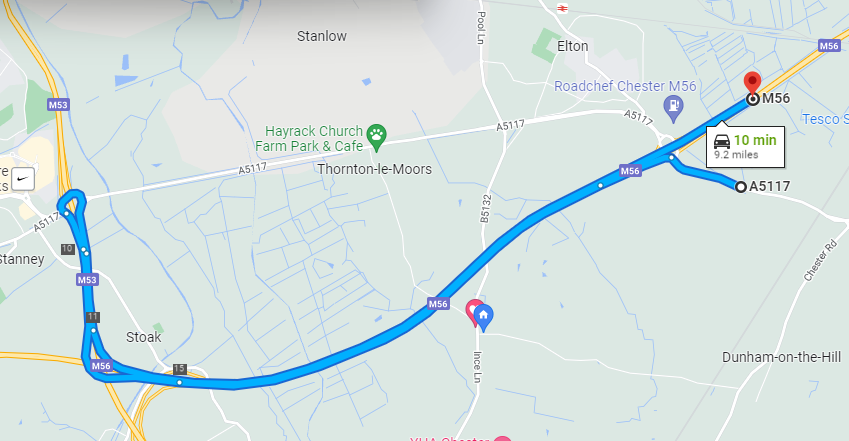Click the junction 11 exit badge

click(93, 317)
